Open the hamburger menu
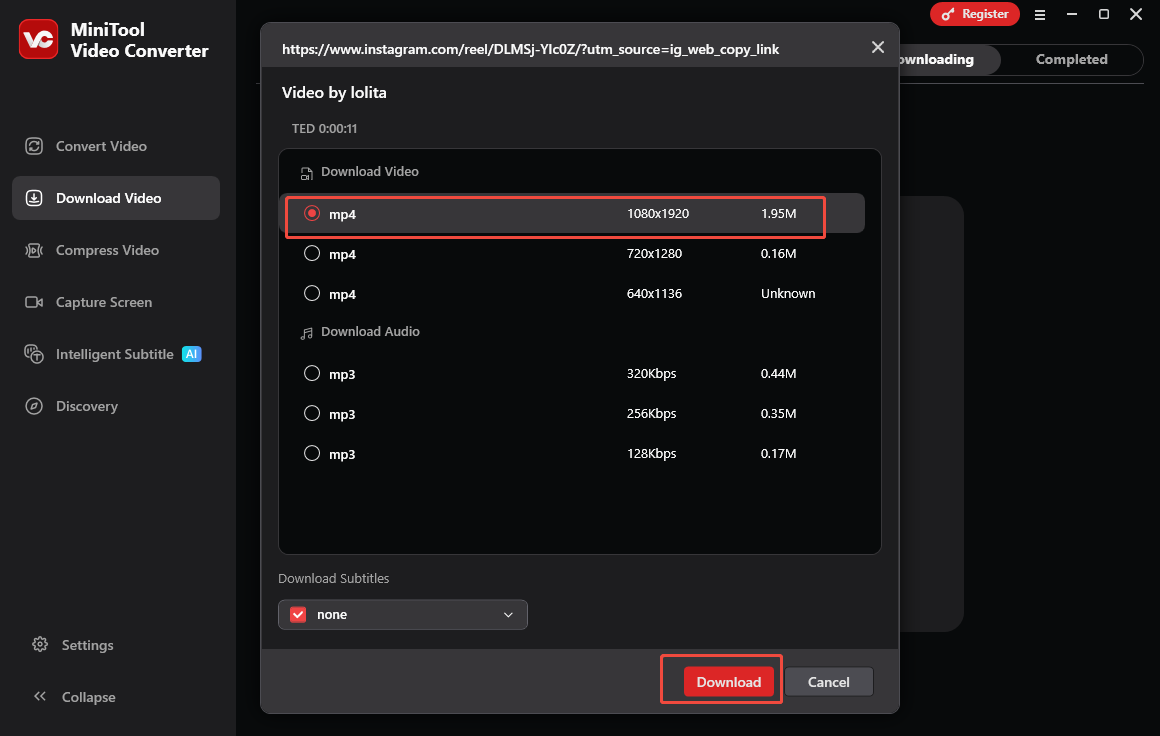 click(1040, 14)
